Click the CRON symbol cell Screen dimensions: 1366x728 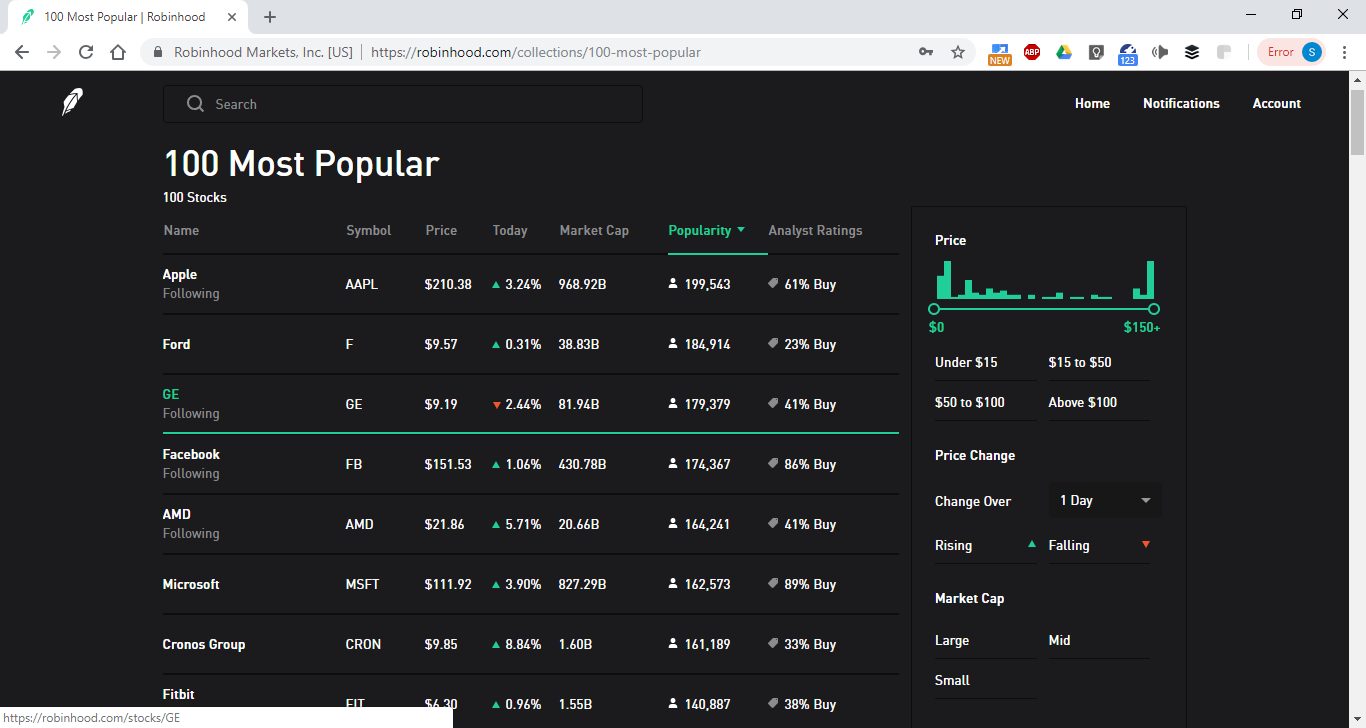(x=363, y=644)
